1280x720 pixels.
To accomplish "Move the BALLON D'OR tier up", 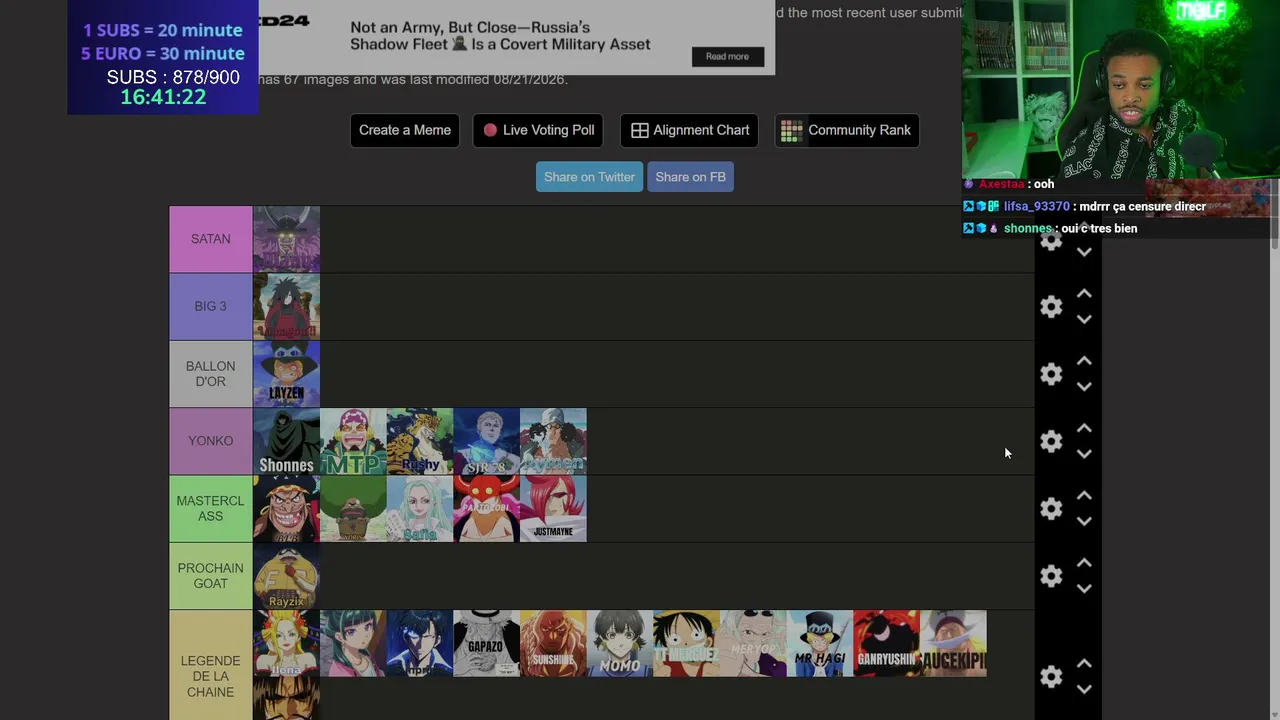I will pos(1084,361).
